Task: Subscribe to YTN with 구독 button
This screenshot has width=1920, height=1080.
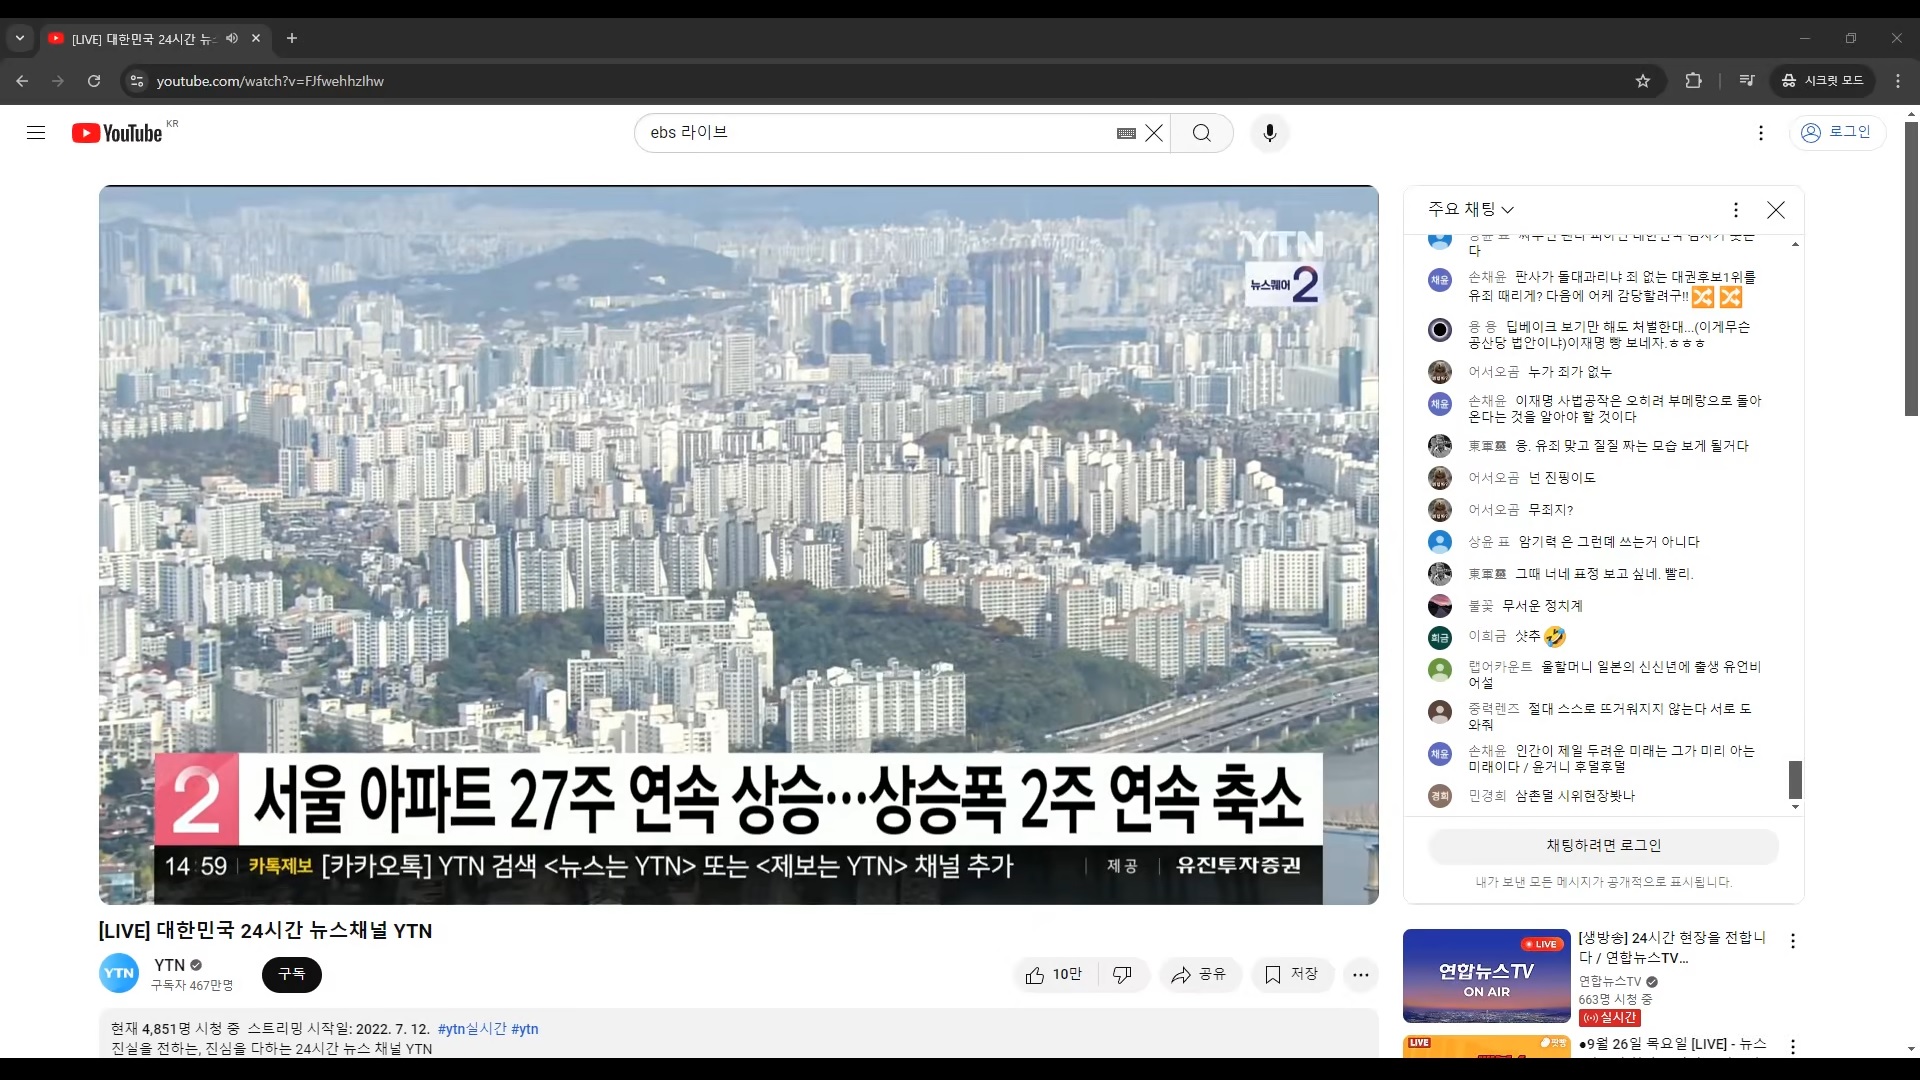Action: (292, 974)
